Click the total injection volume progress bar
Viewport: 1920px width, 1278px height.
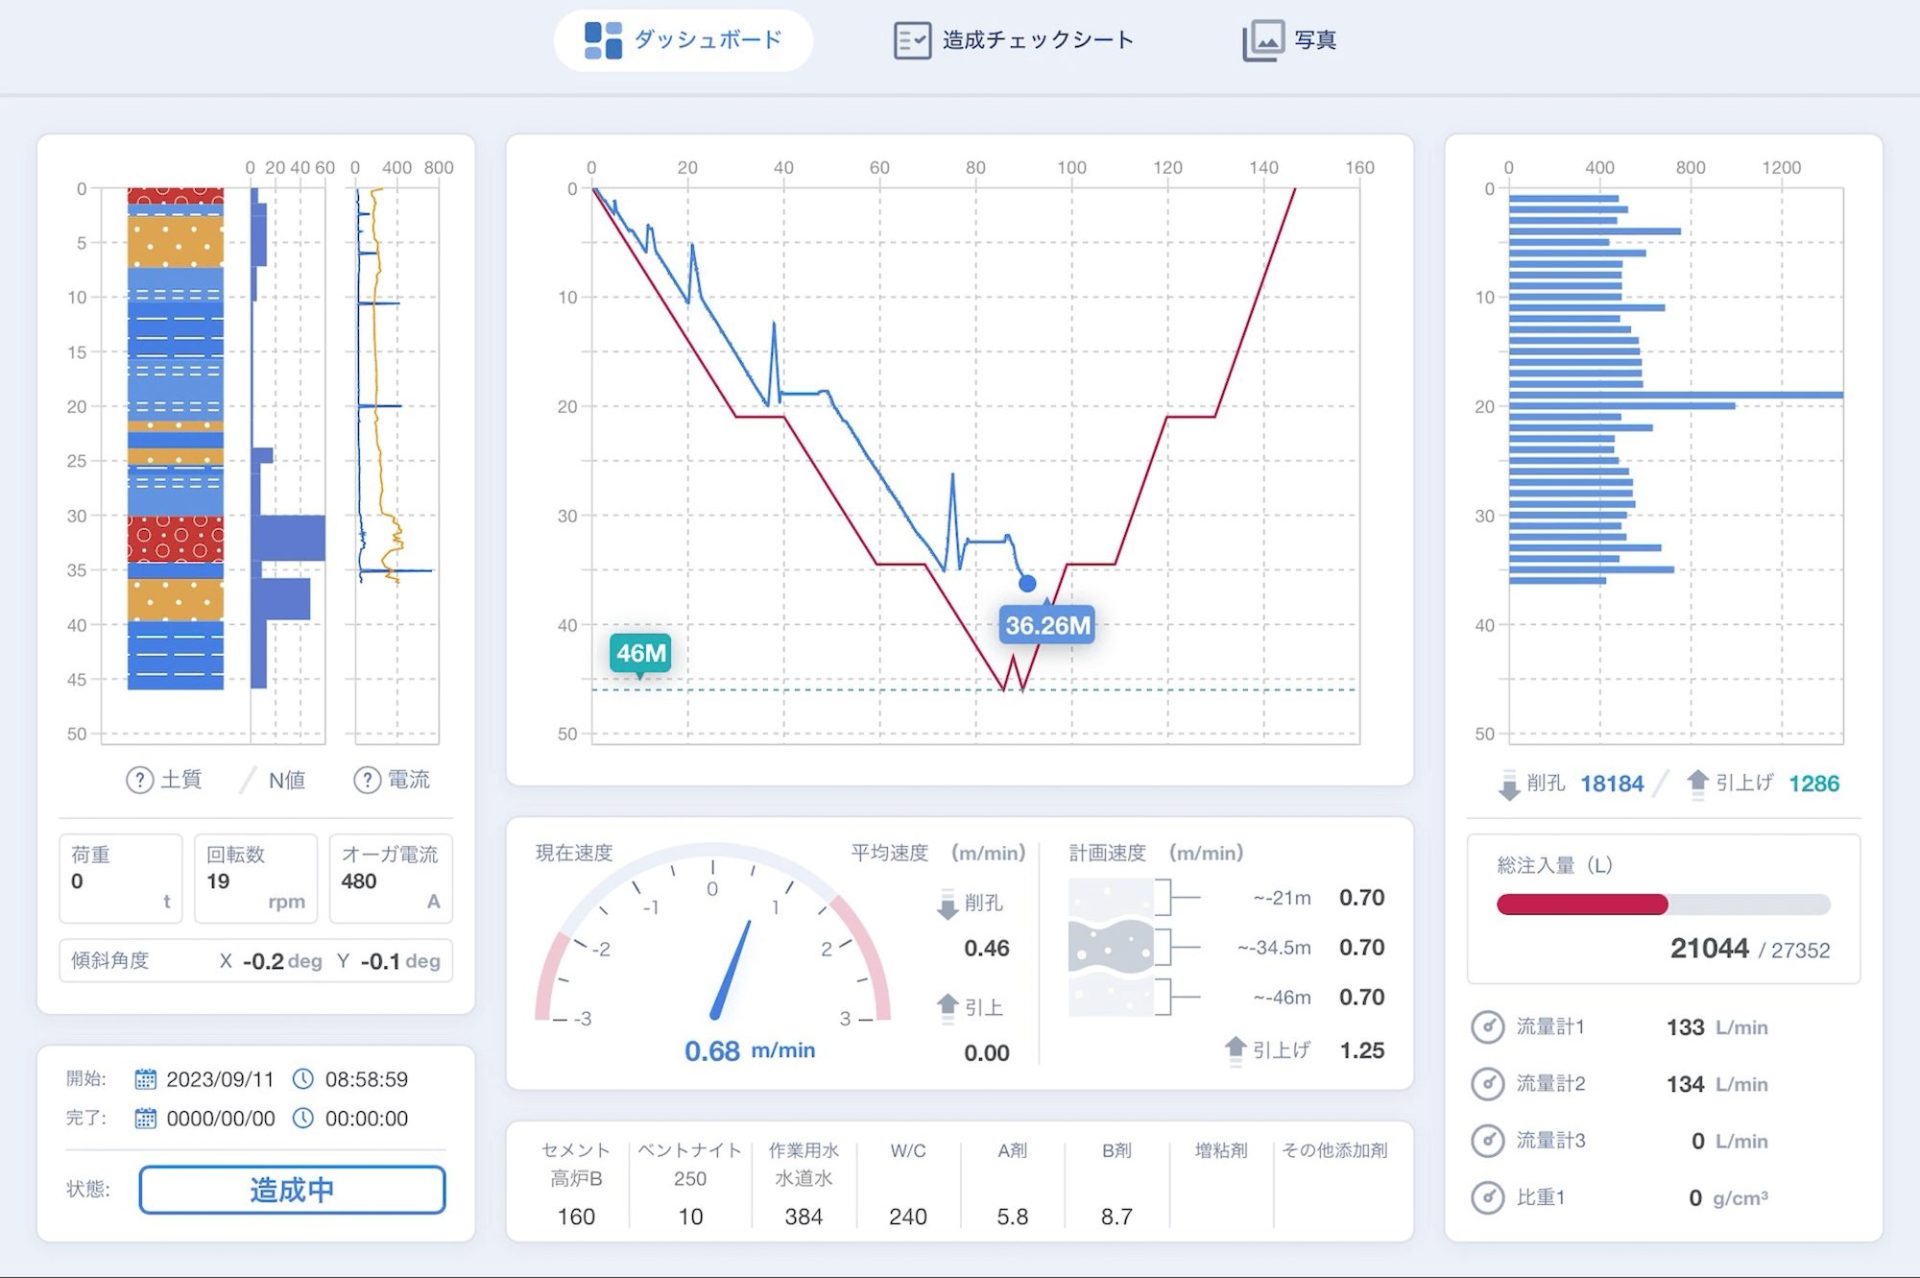click(x=1663, y=905)
